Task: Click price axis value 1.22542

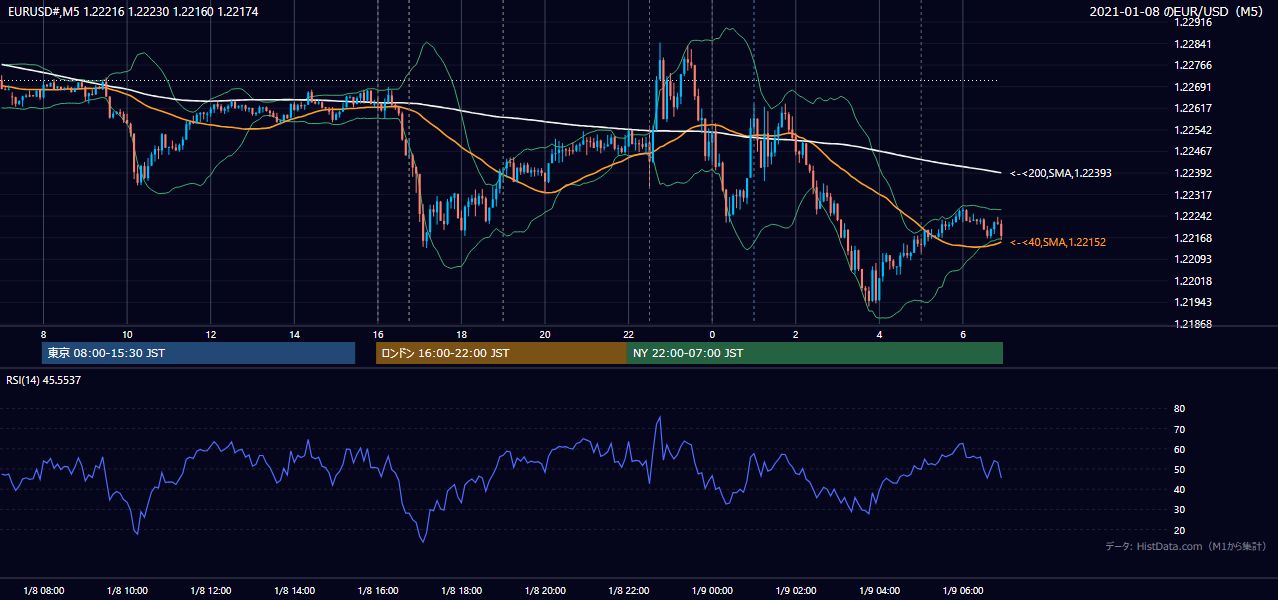Action: point(1193,130)
